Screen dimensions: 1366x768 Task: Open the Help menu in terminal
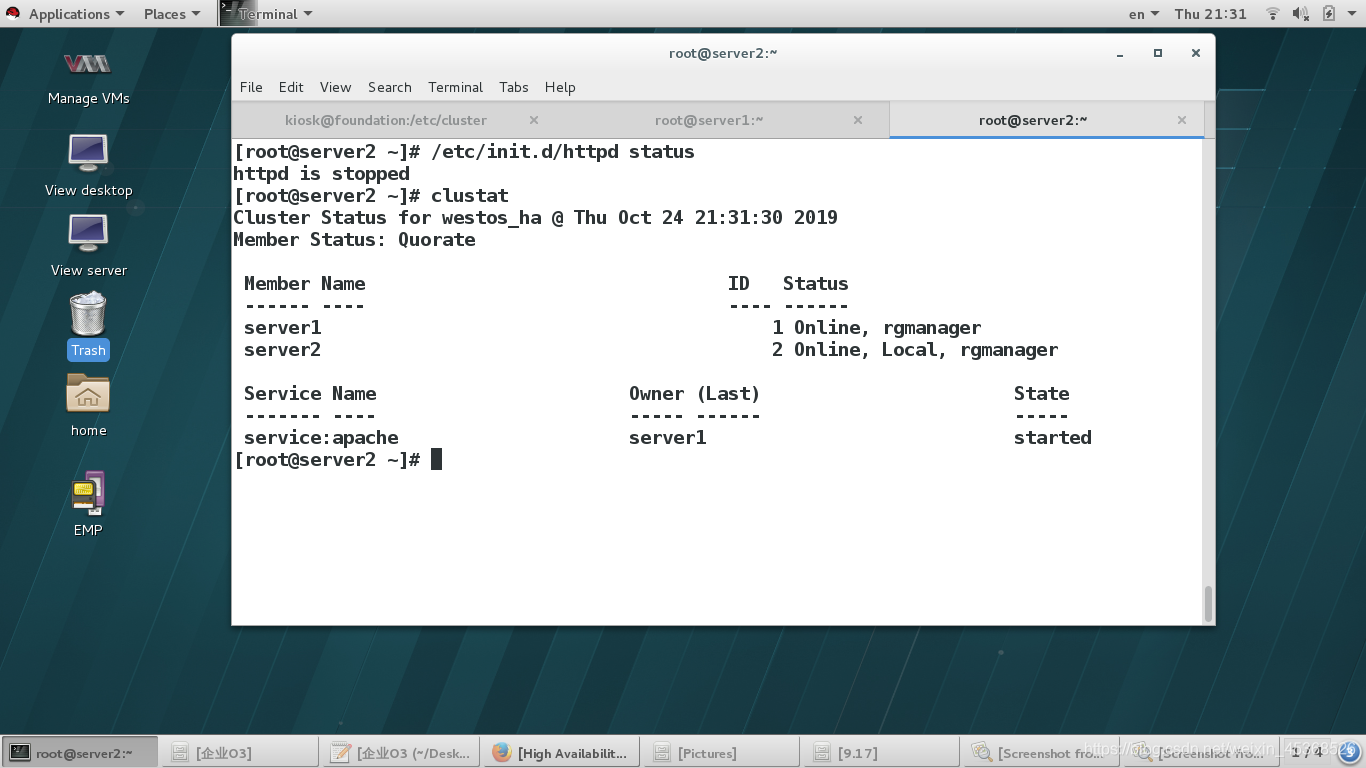tap(560, 87)
